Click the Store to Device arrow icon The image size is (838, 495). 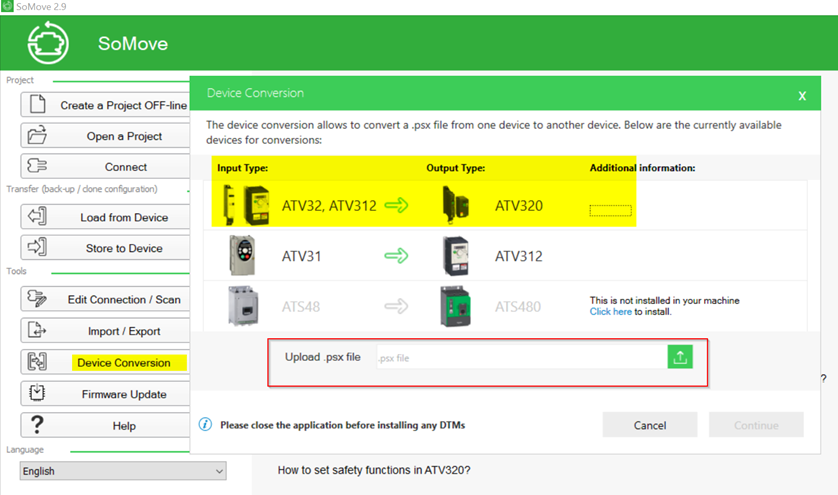(x=37, y=246)
